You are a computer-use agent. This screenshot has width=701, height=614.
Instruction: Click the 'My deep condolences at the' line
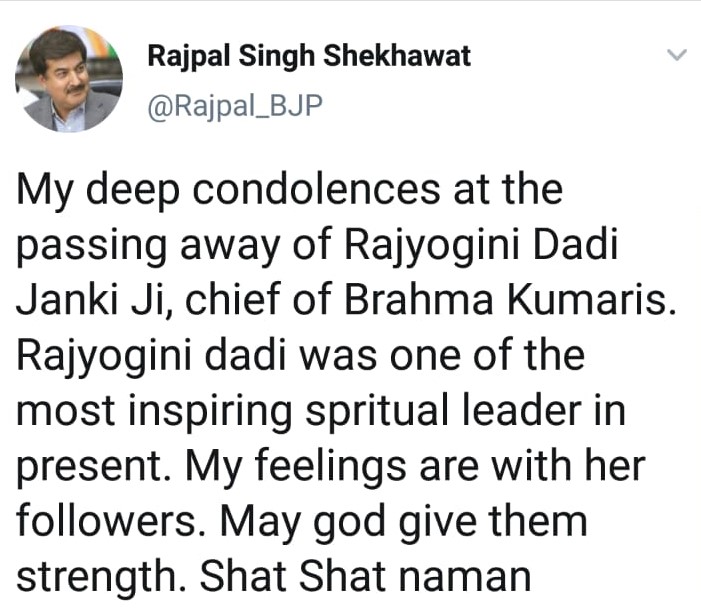[x=289, y=191]
